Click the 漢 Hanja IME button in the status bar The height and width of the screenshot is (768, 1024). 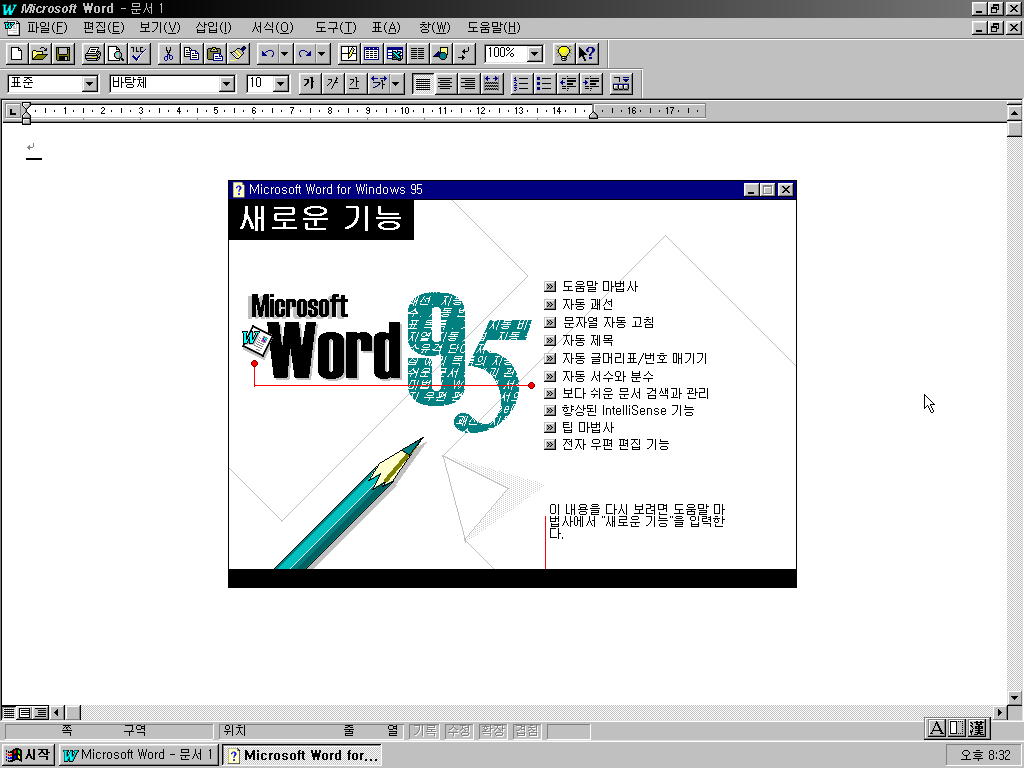point(978,728)
